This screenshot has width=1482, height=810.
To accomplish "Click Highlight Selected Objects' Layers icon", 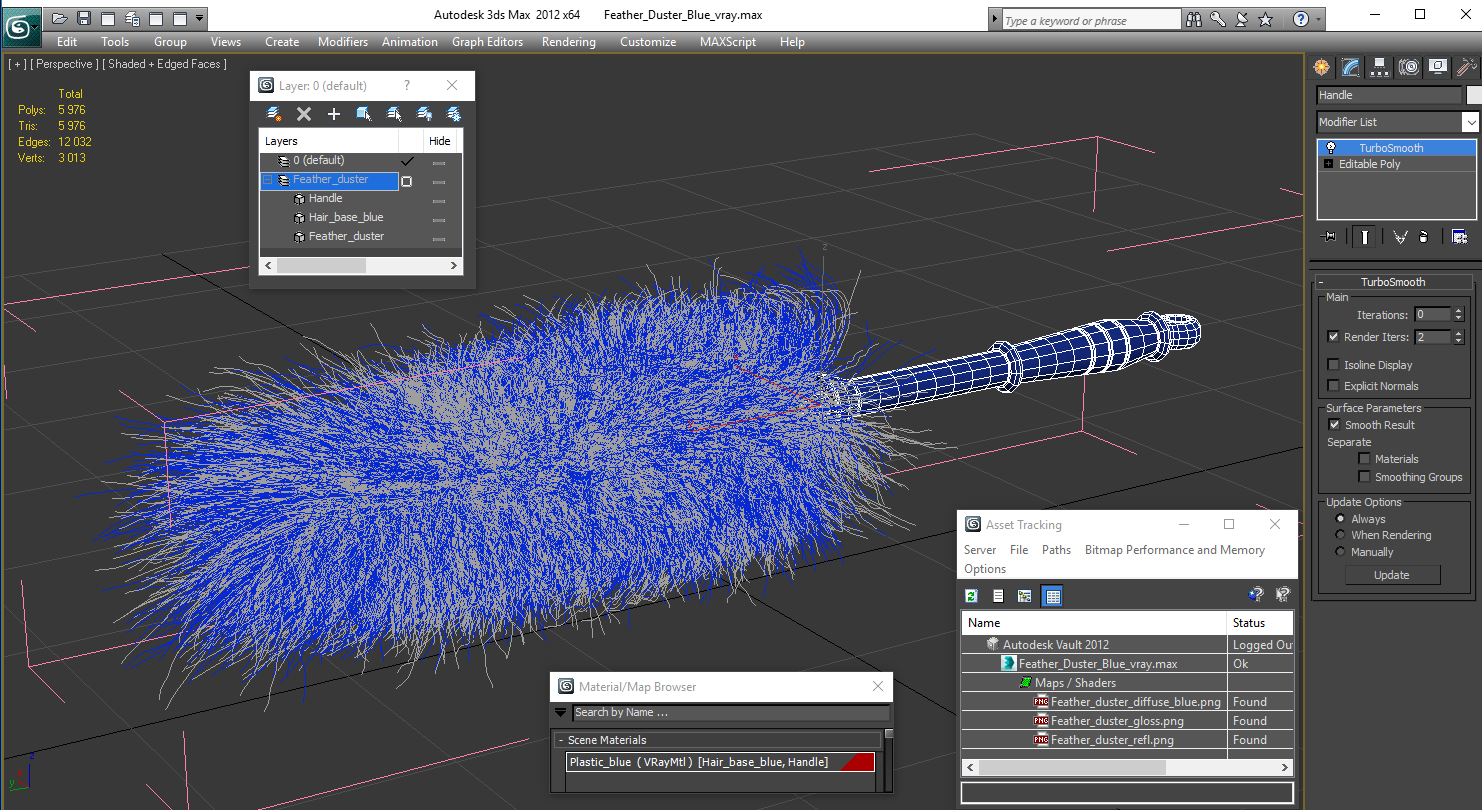I will pos(394,114).
